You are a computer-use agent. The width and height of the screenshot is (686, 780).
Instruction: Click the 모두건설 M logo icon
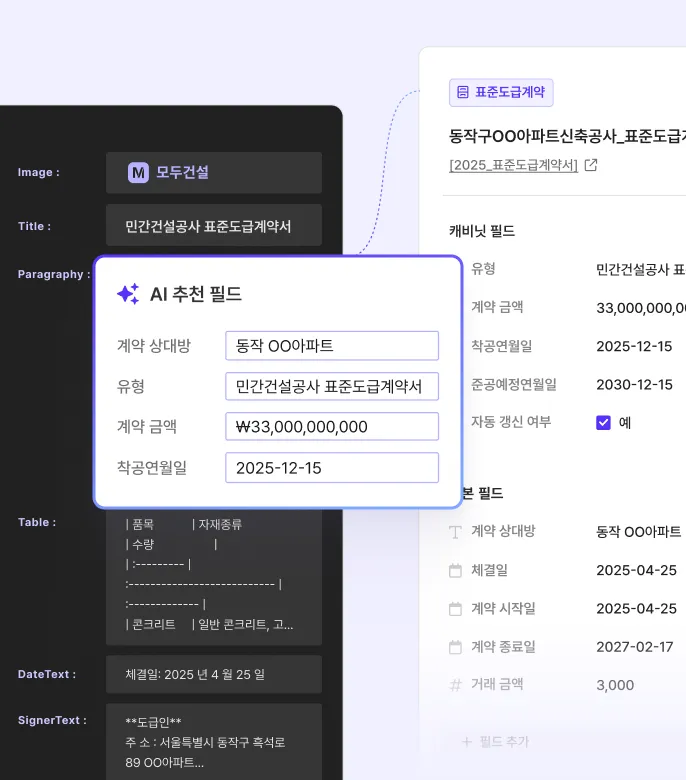click(x=138, y=173)
